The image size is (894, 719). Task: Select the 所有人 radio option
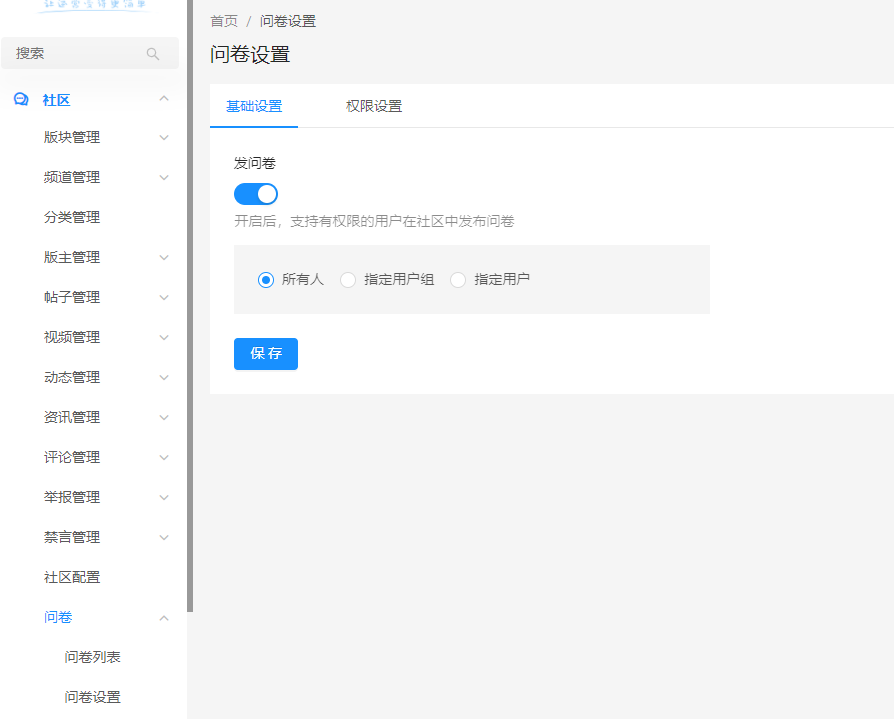(x=266, y=280)
